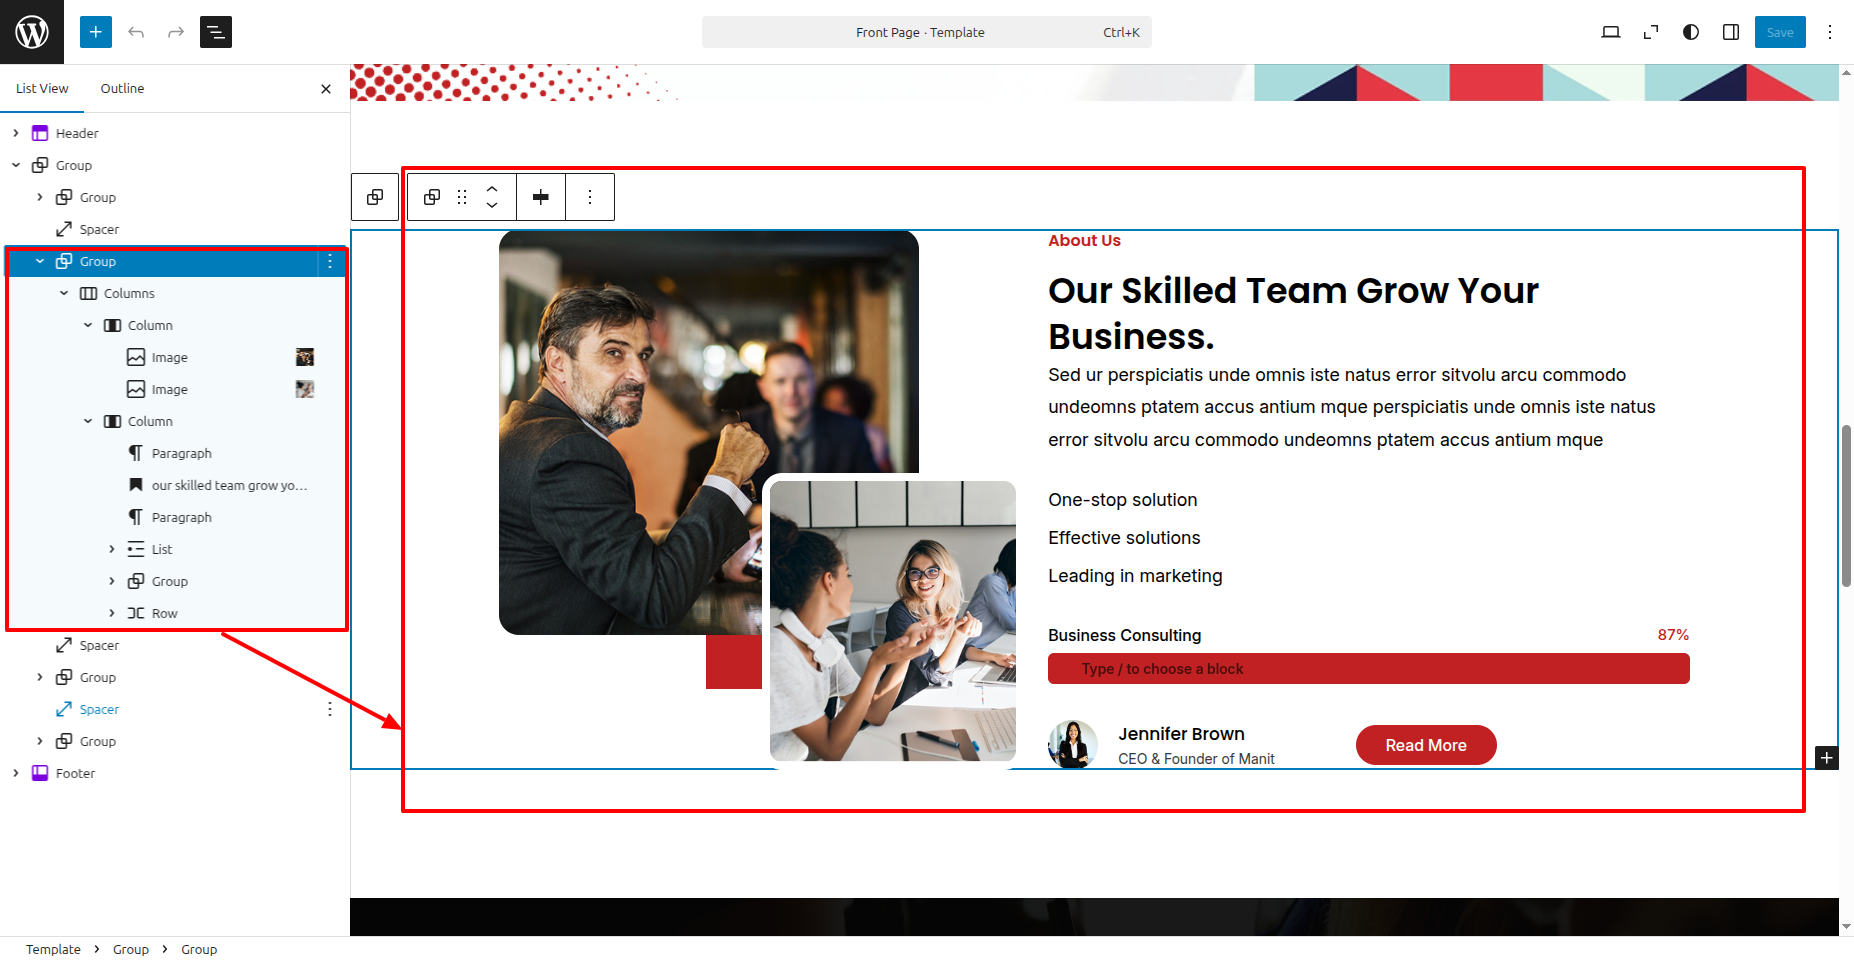Open the editor Options three-dot menu

[1830, 32]
